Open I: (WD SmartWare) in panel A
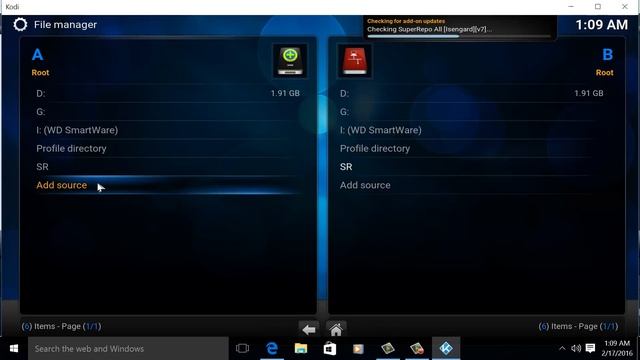This screenshot has width=640, height=360. point(168,130)
